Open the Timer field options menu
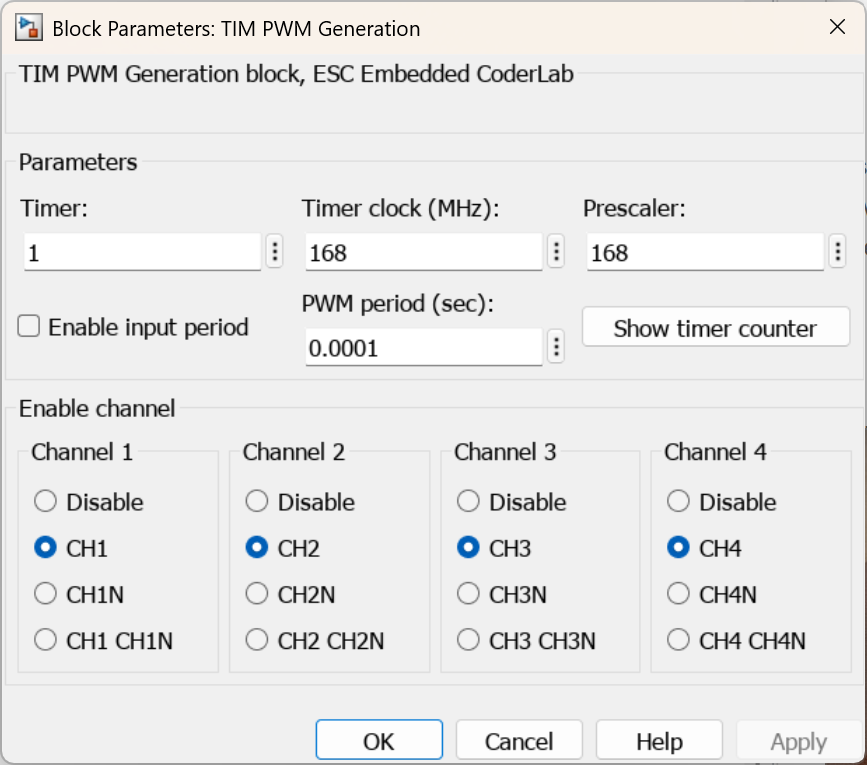 tap(275, 252)
